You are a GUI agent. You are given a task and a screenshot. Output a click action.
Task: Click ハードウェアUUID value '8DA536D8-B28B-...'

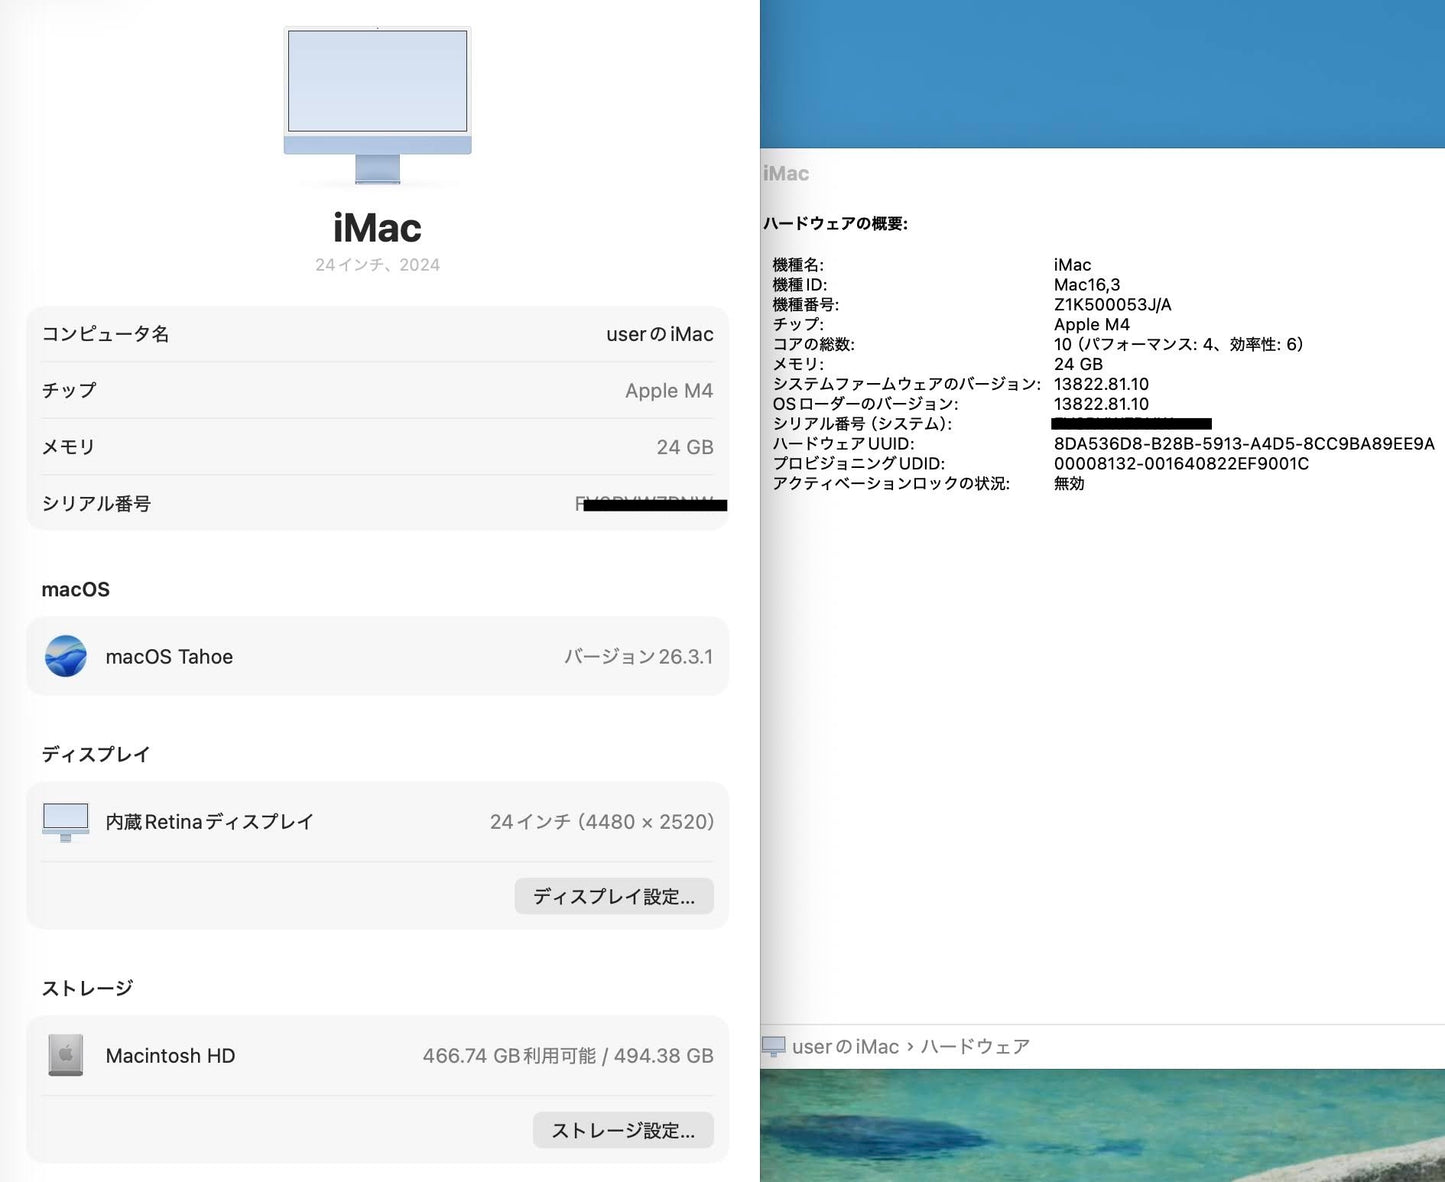[x=1244, y=444]
